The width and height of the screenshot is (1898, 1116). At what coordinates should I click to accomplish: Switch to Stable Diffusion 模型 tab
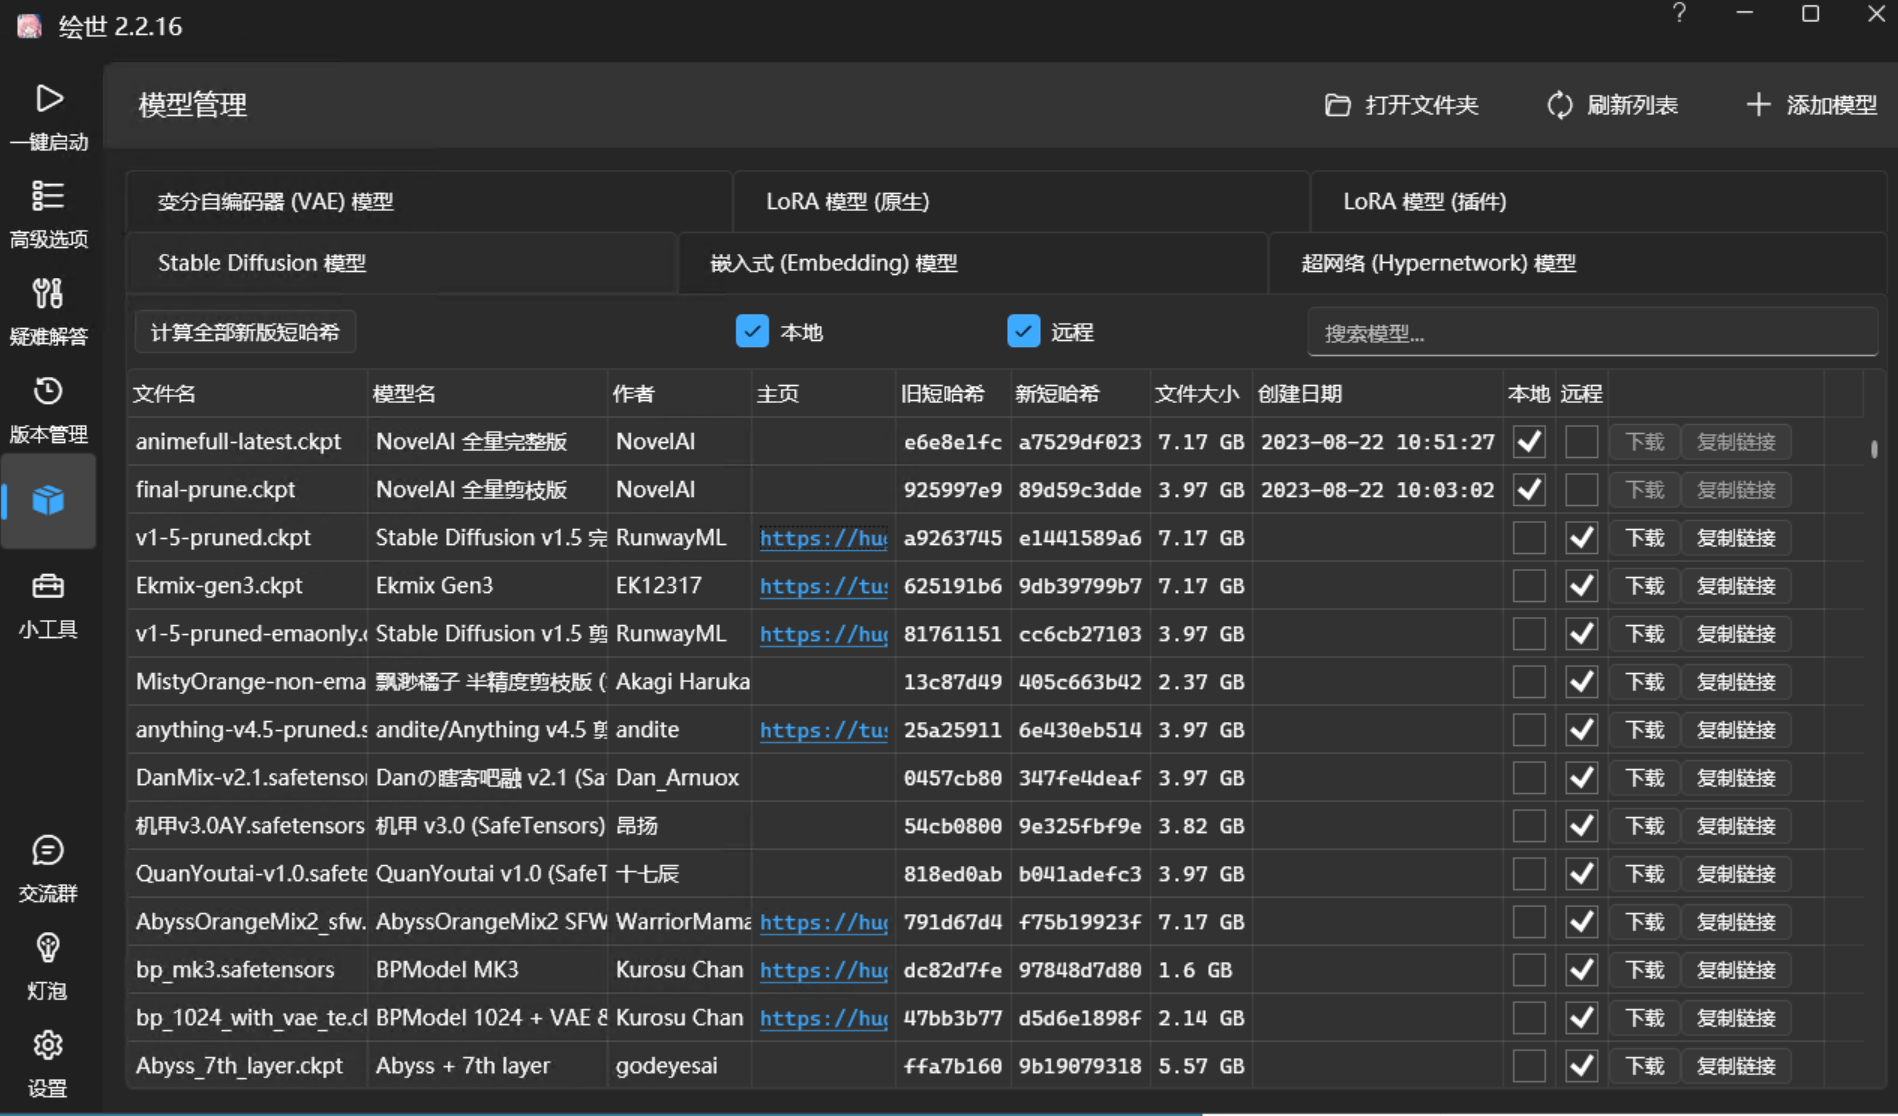tap(402, 263)
